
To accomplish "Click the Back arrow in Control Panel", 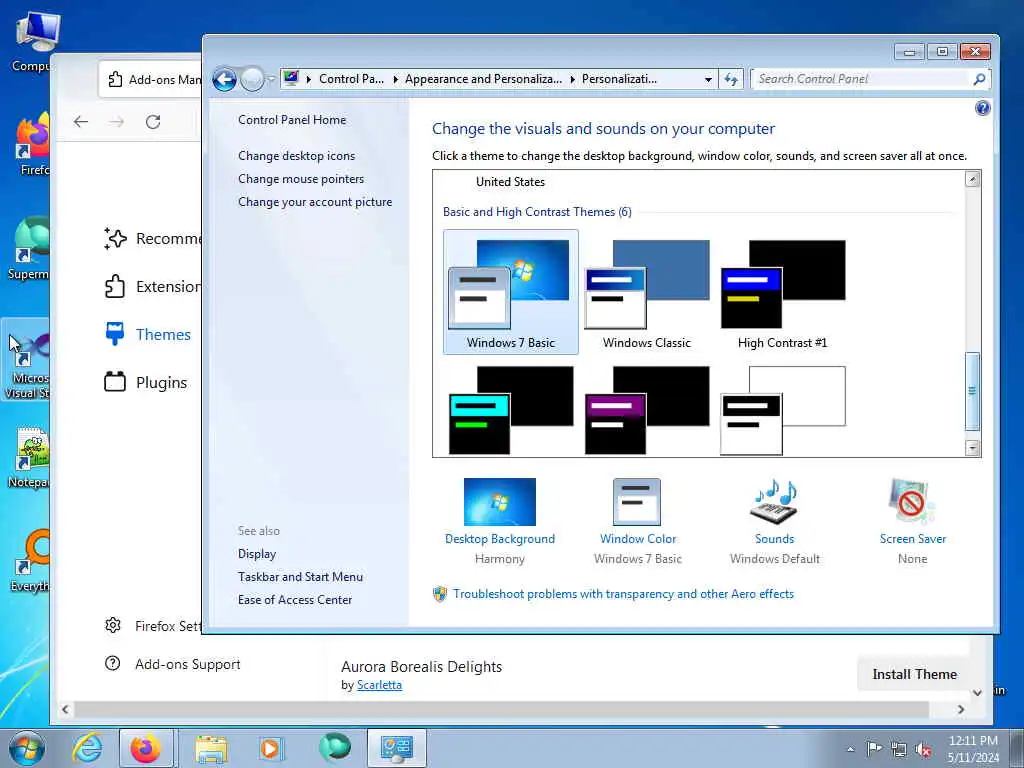I will (224, 80).
